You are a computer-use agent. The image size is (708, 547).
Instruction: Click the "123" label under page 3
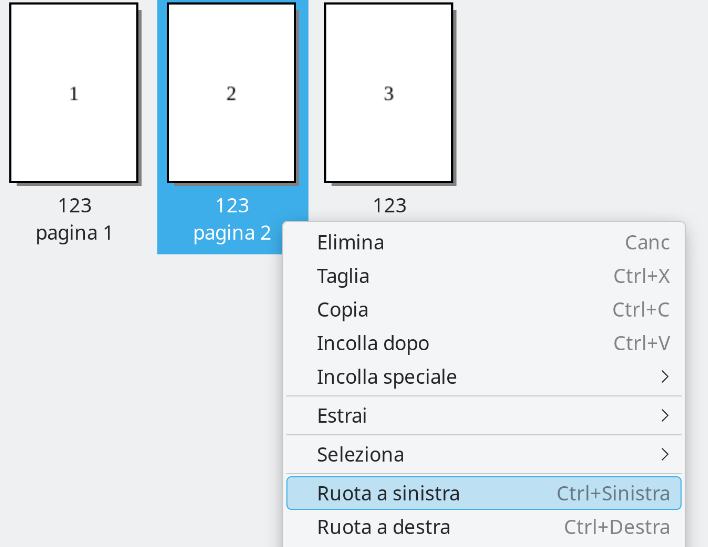[389, 205]
